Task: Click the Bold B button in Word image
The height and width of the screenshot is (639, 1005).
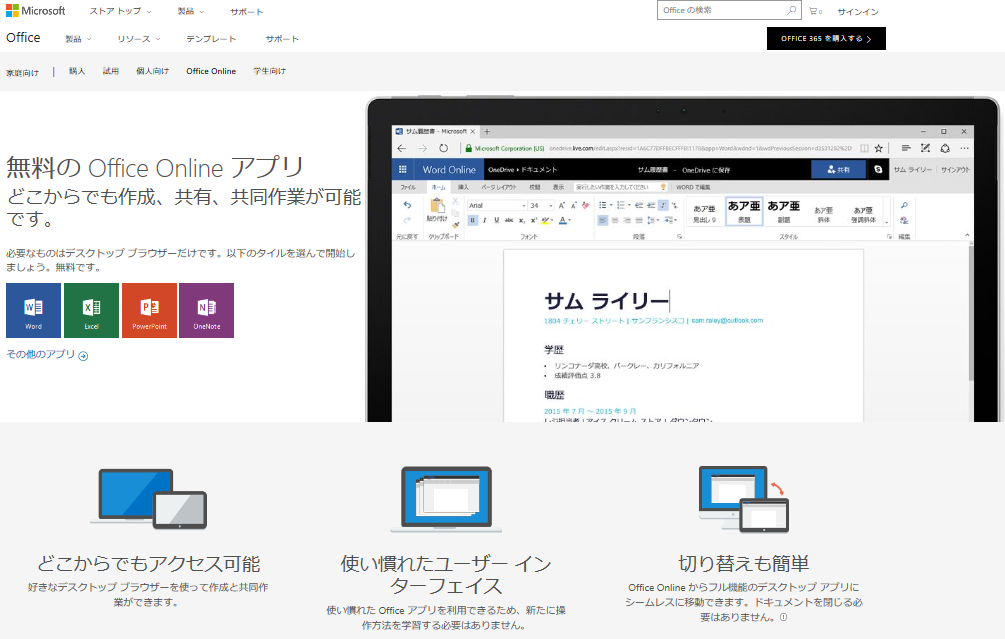Action: pos(472,220)
